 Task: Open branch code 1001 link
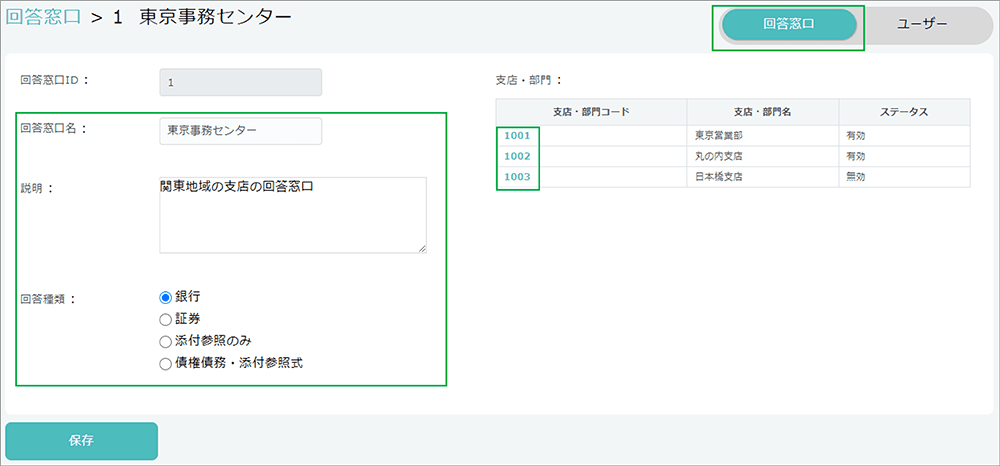click(517, 135)
